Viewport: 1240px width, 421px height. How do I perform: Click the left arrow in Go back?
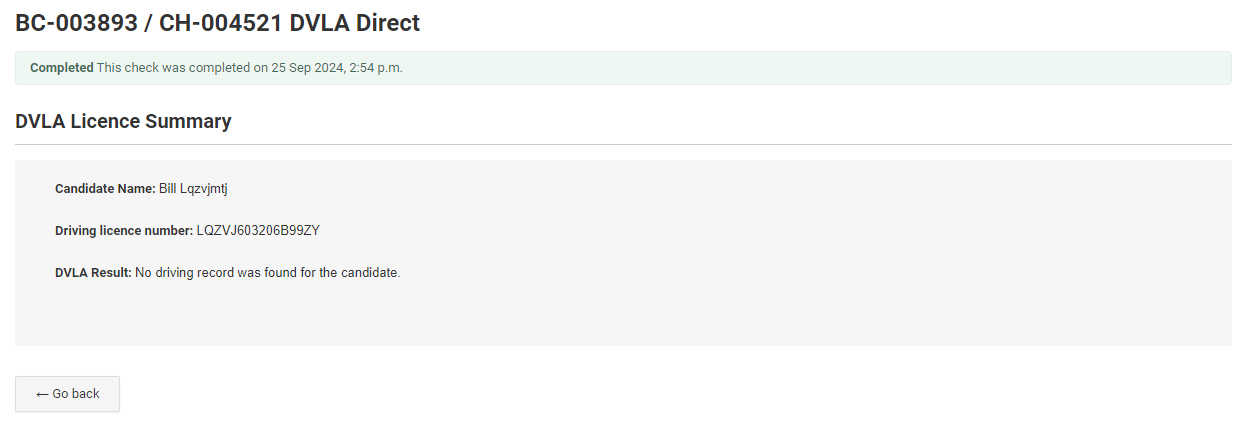coord(42,394)
